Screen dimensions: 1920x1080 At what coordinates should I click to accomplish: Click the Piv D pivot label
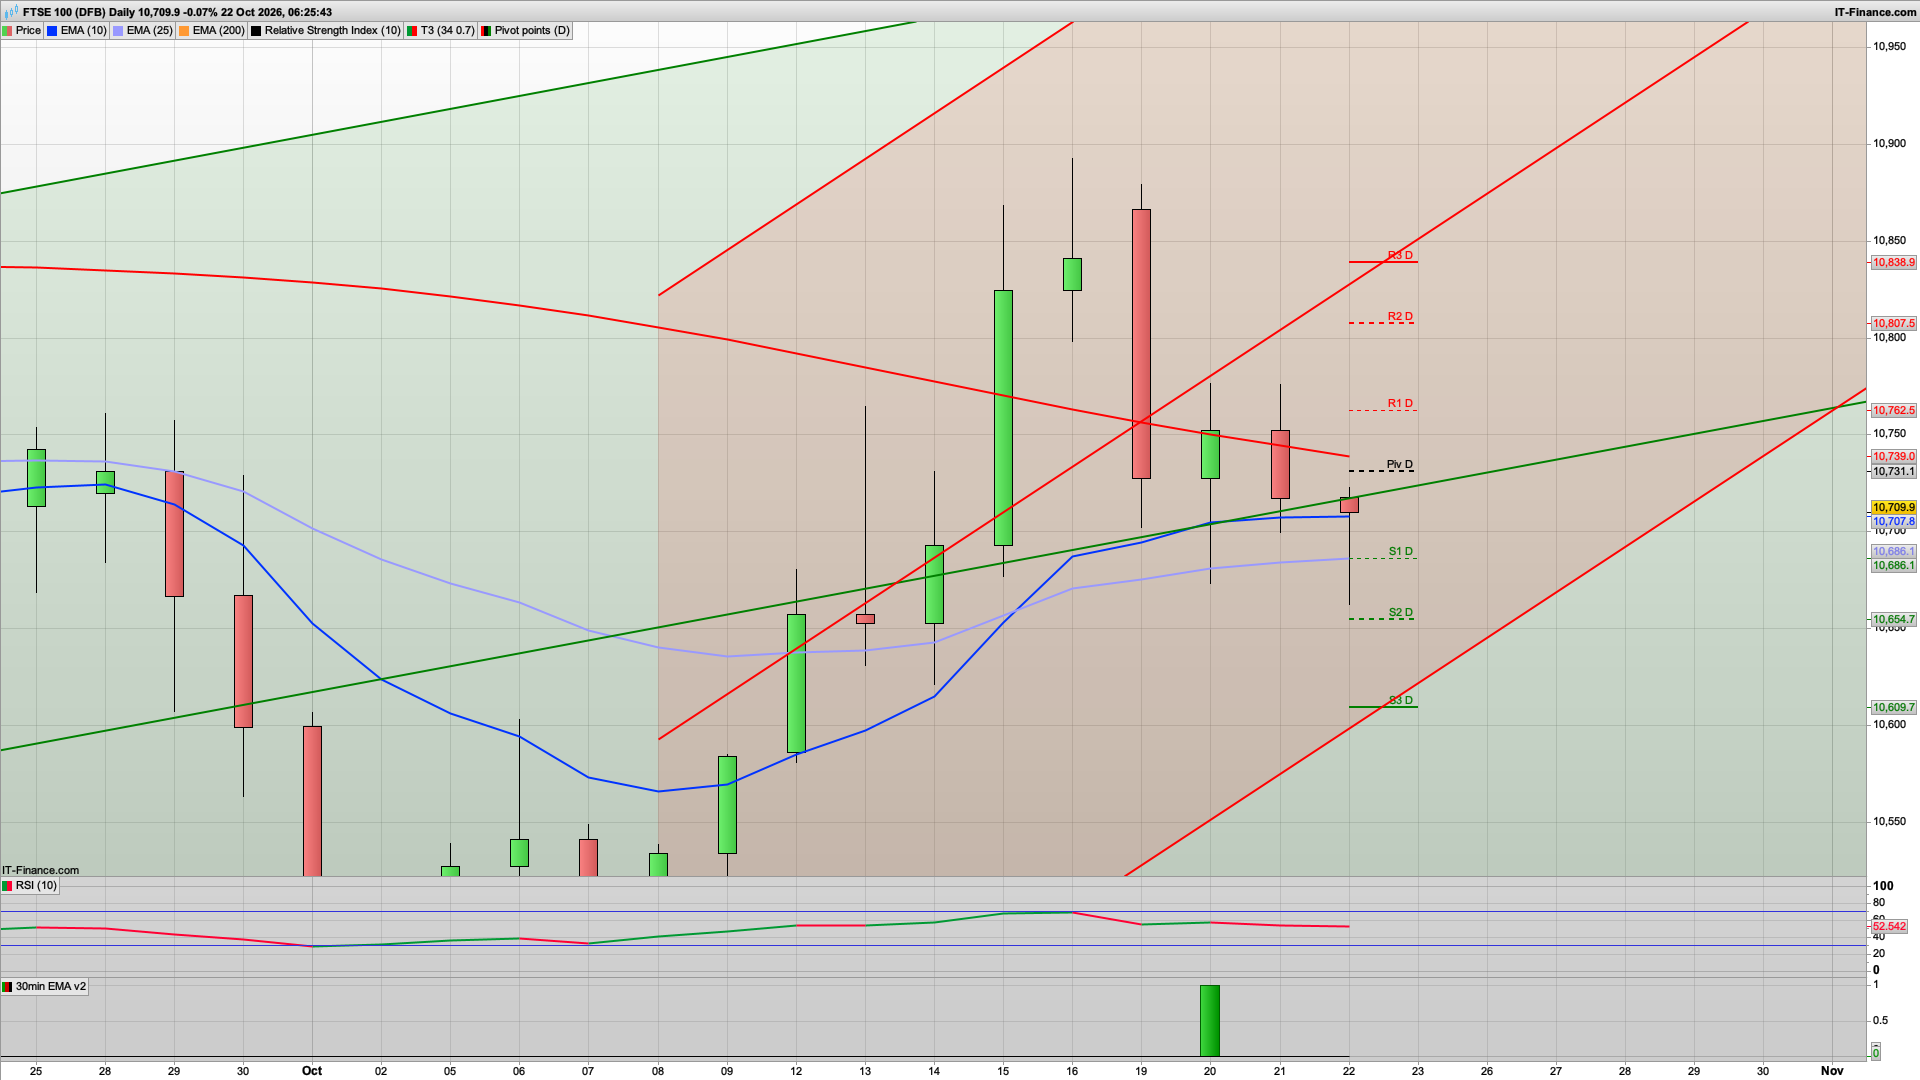(x=1400, y=465)
